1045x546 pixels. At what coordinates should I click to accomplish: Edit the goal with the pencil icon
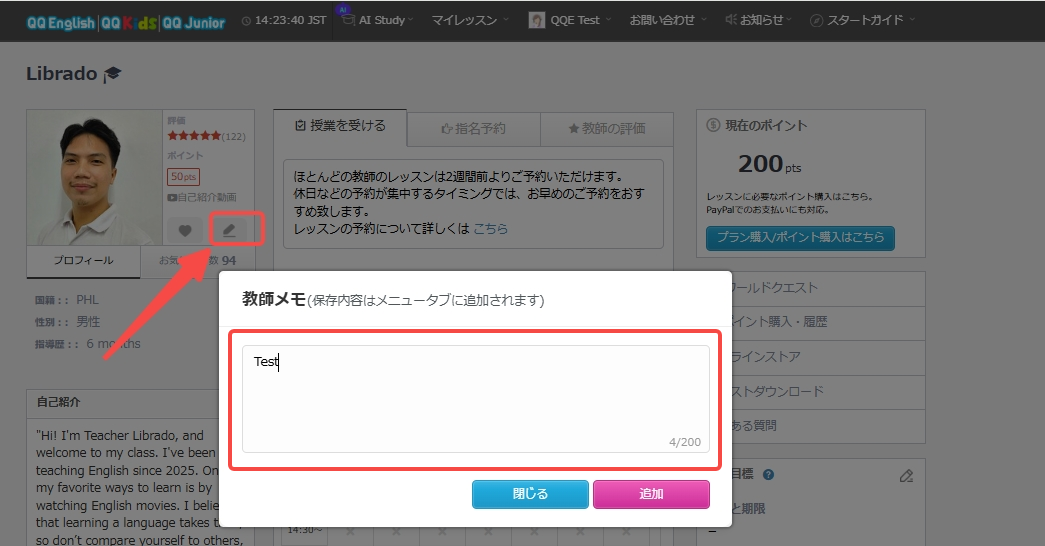point(906,476)
